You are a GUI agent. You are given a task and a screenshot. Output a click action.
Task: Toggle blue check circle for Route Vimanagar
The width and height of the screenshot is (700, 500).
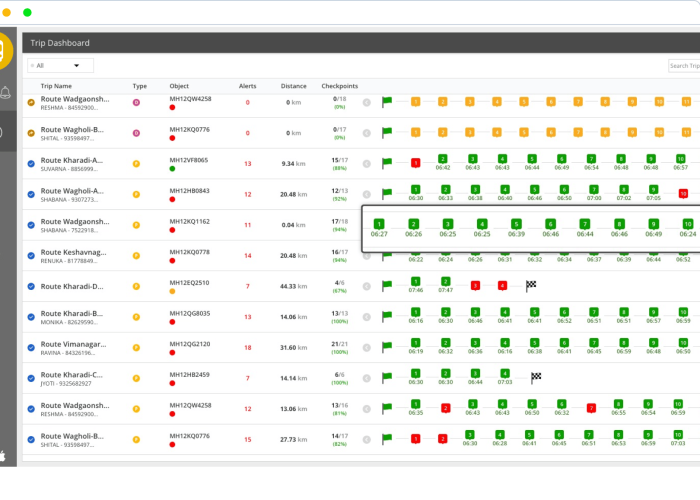tap(31, 346)
